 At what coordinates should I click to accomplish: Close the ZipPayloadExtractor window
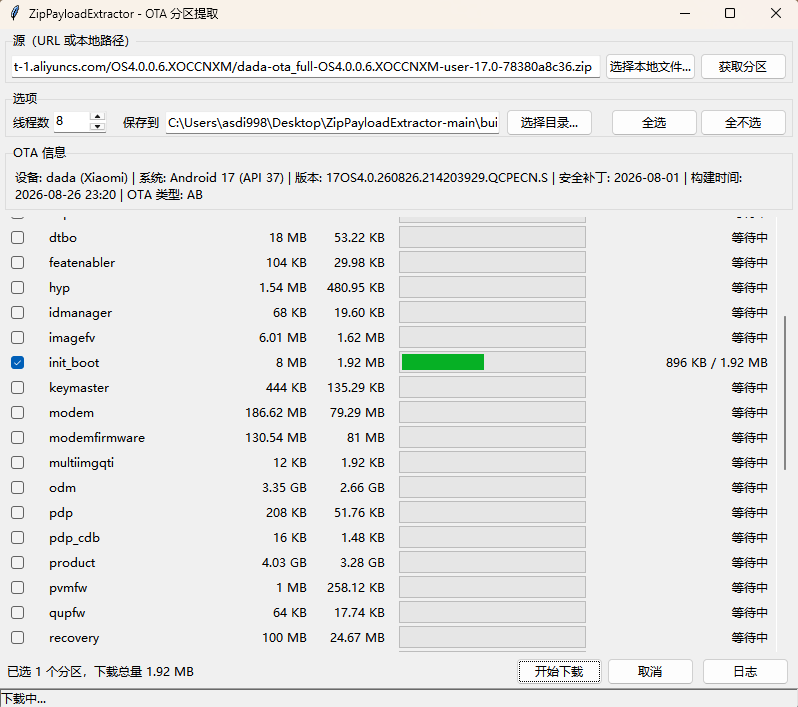click(776, 13)
